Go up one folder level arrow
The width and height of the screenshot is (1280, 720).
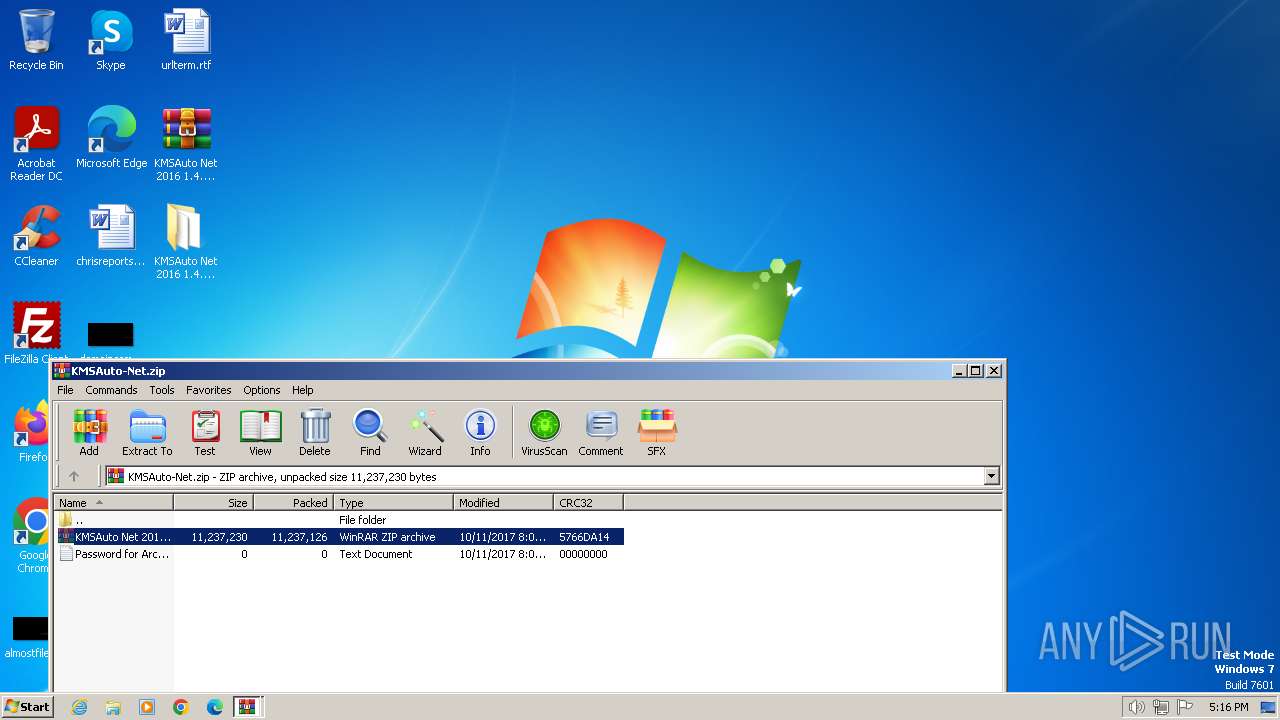click(73, 477)
